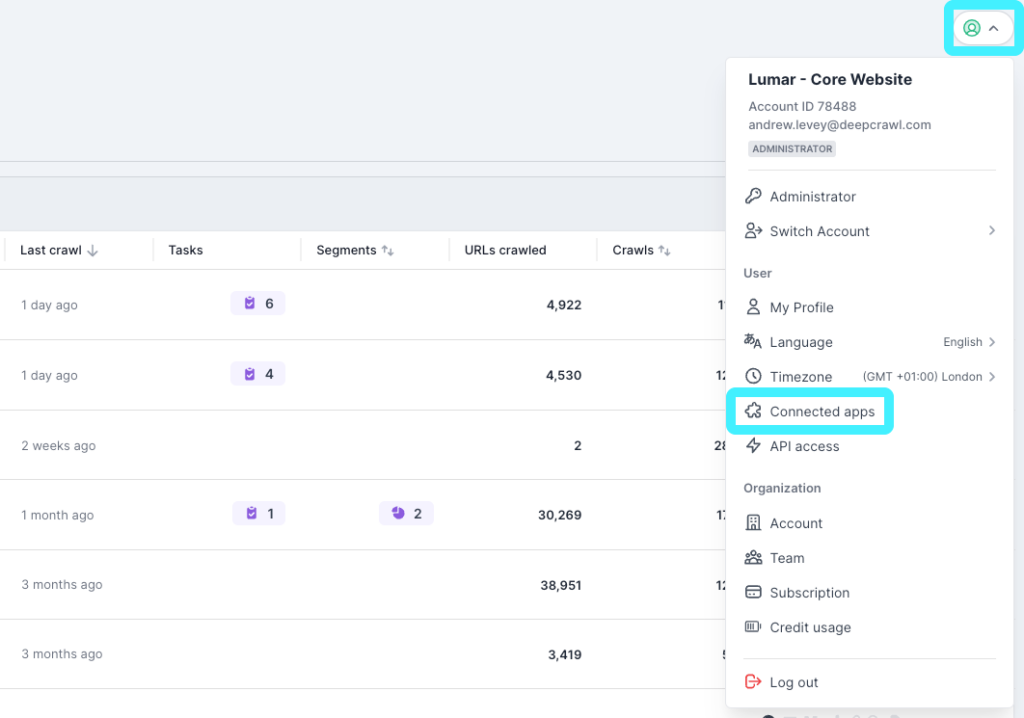Open Switch Account submenu
The image size is (1024, 718).
[819, 231]
